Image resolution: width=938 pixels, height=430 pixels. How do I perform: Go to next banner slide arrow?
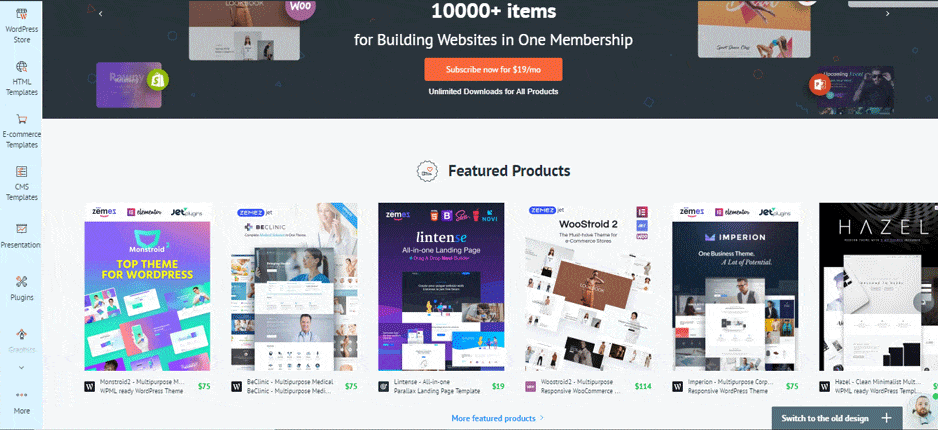point(888,14)
